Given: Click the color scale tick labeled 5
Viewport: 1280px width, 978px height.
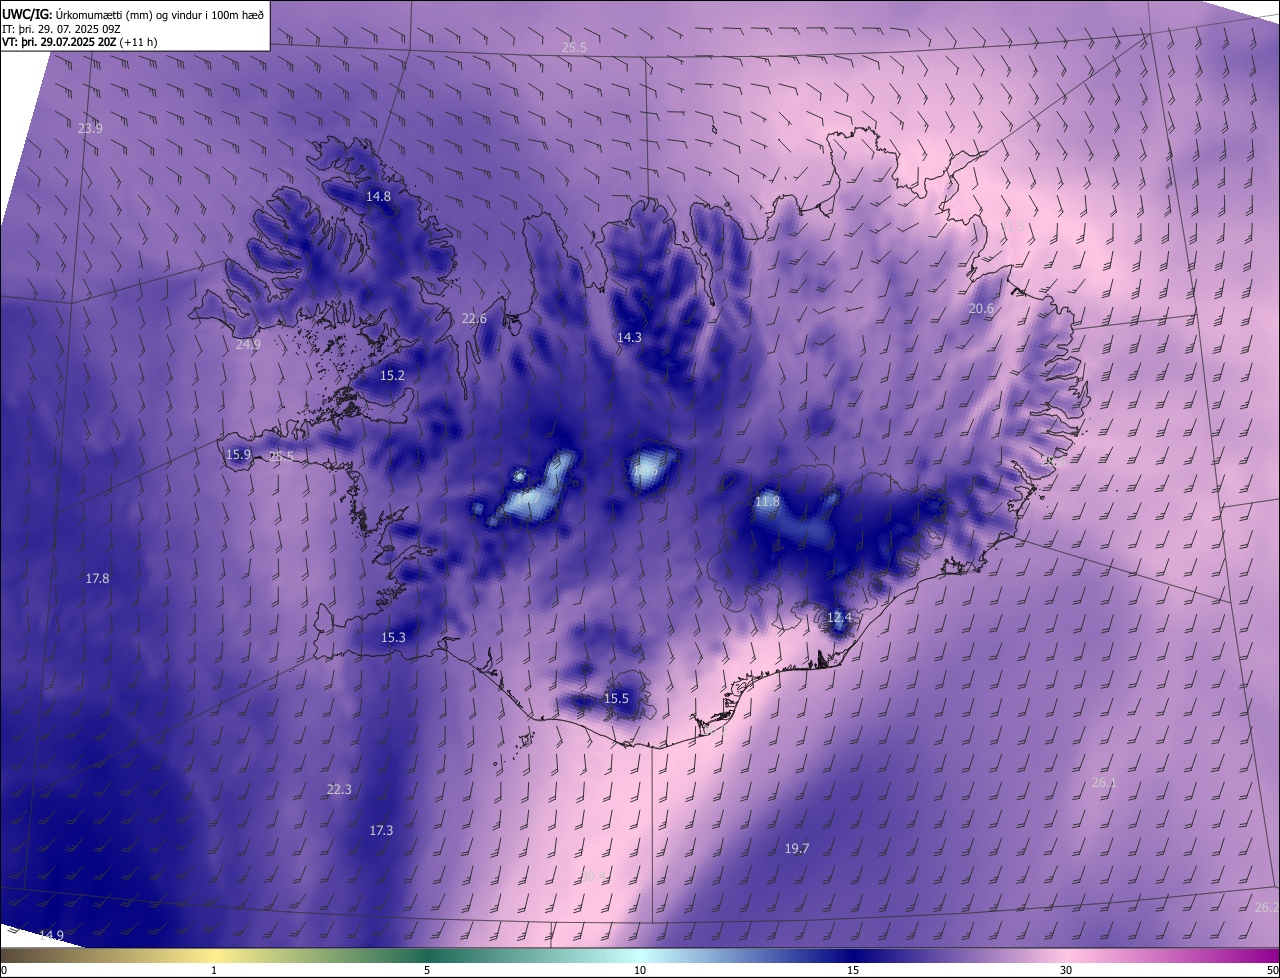Looking at the screenshot, I should [x=427, y=970].
